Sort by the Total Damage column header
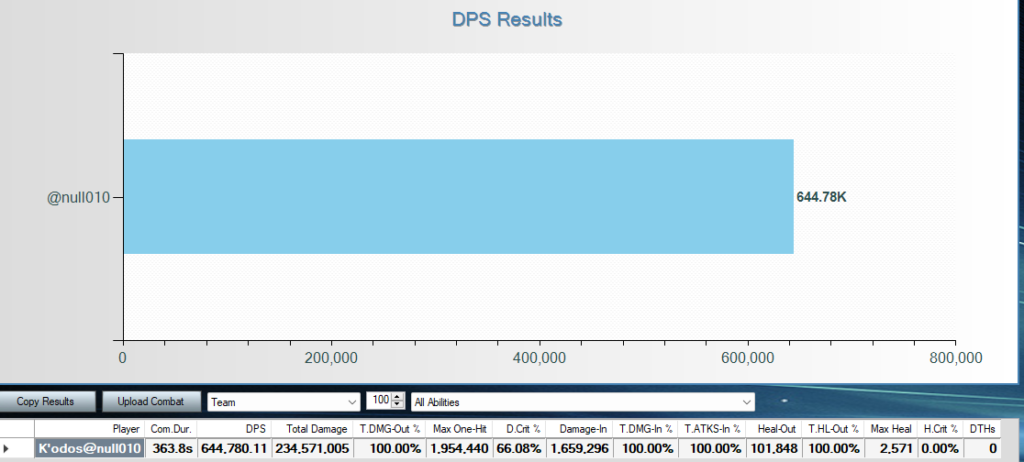1024x462 pixels. click(x=313, y=428)
